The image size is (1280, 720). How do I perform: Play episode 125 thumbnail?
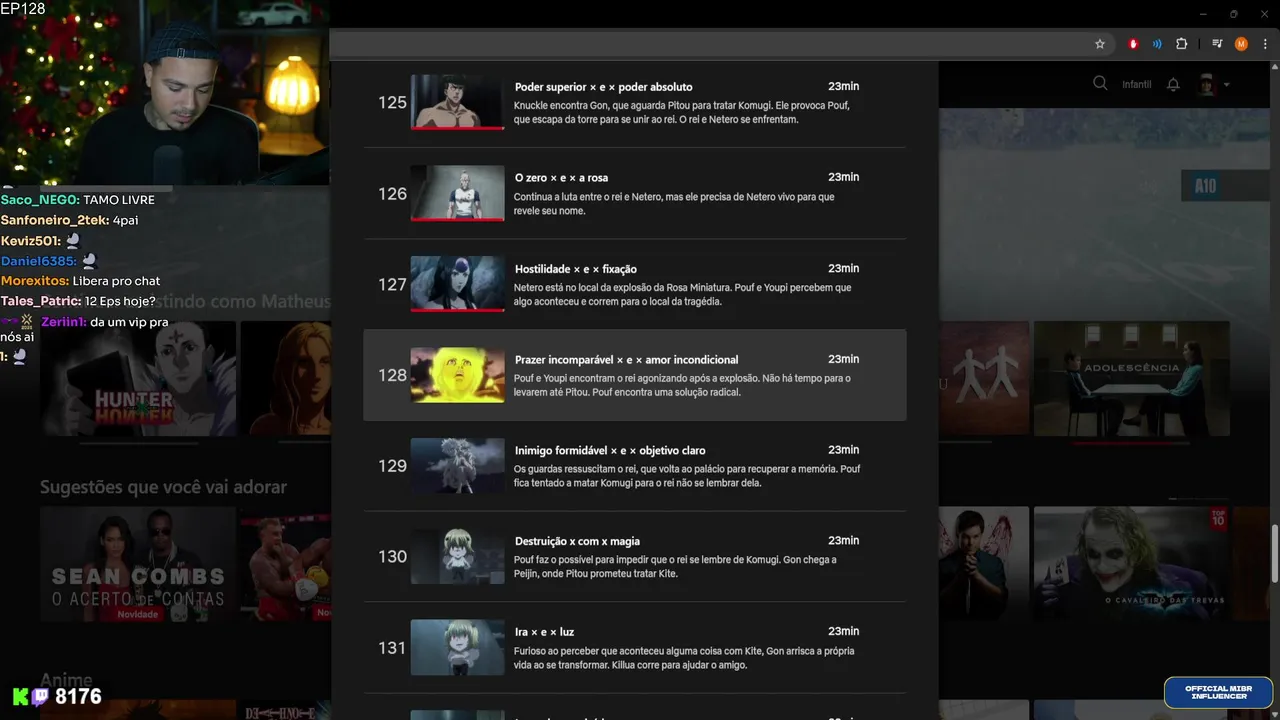click(457, 102)
